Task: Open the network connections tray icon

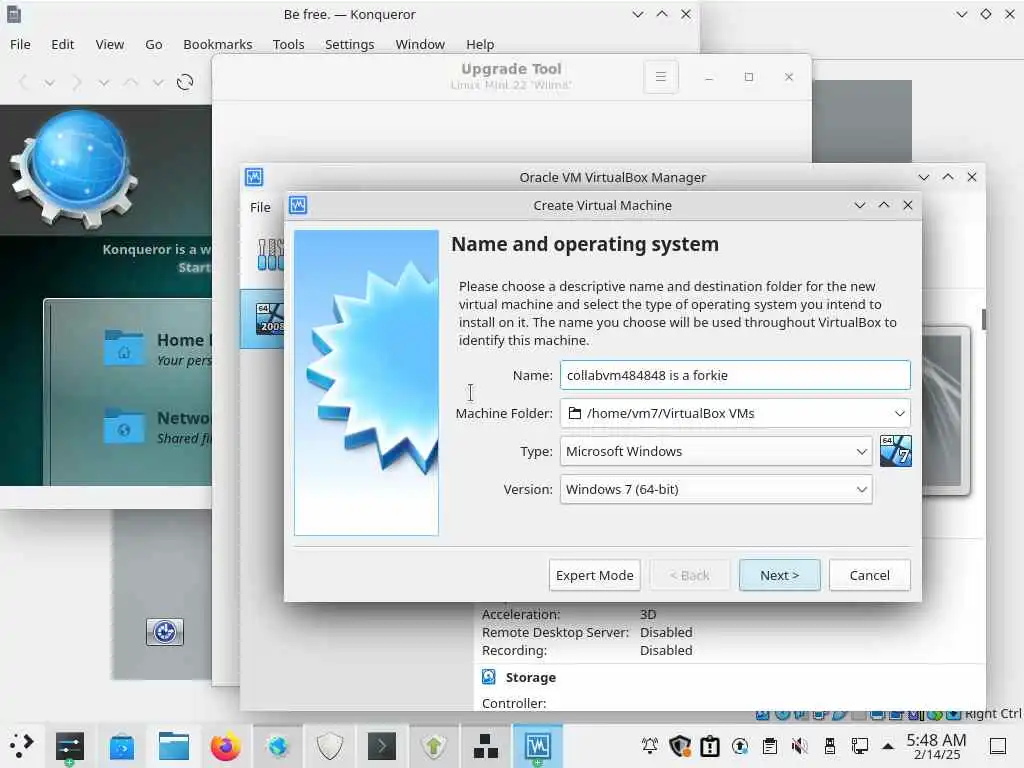Action: 859,746
